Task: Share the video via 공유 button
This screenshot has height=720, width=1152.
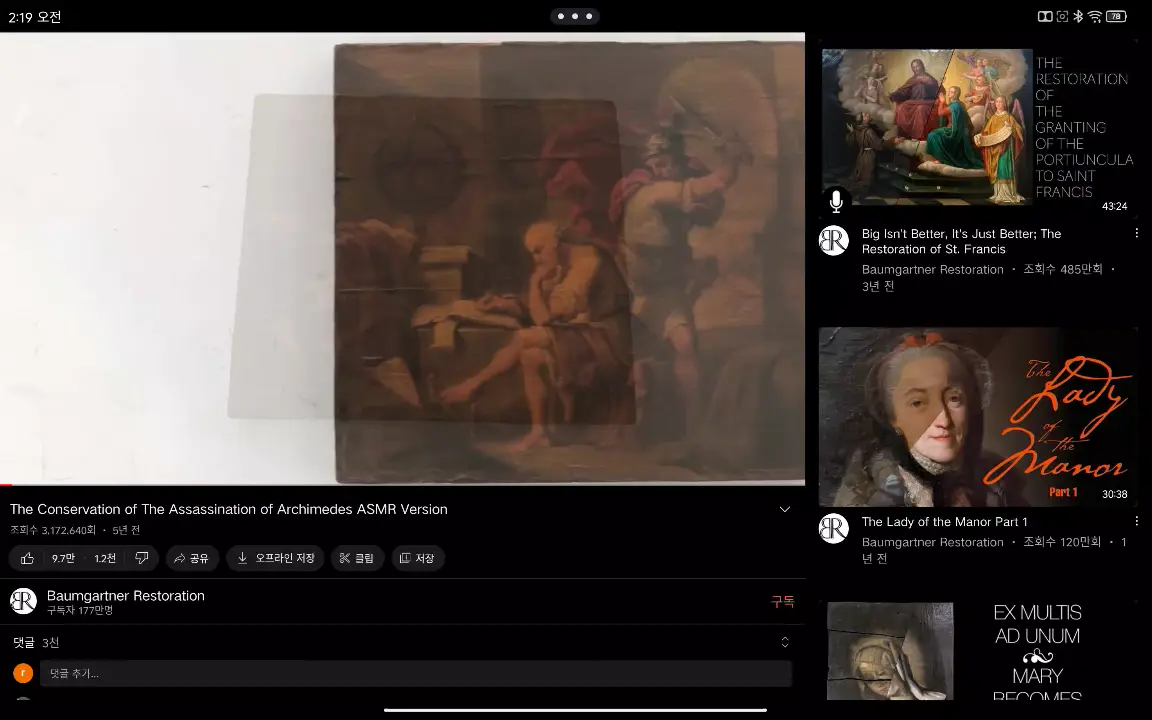Action: 192,558
